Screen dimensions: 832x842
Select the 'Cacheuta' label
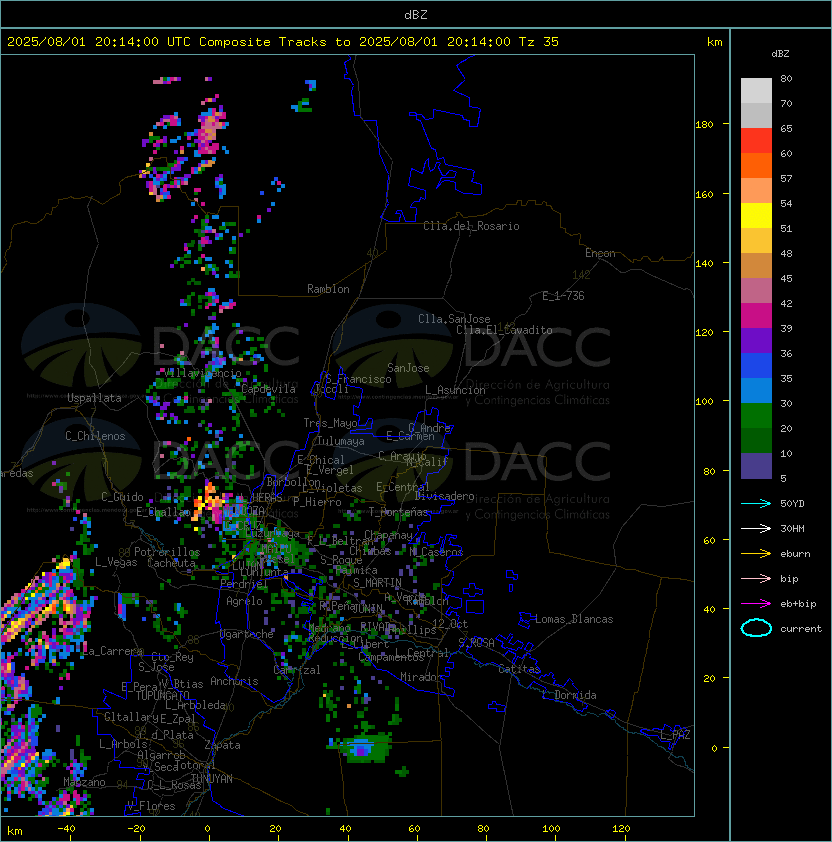pos(171,563)
